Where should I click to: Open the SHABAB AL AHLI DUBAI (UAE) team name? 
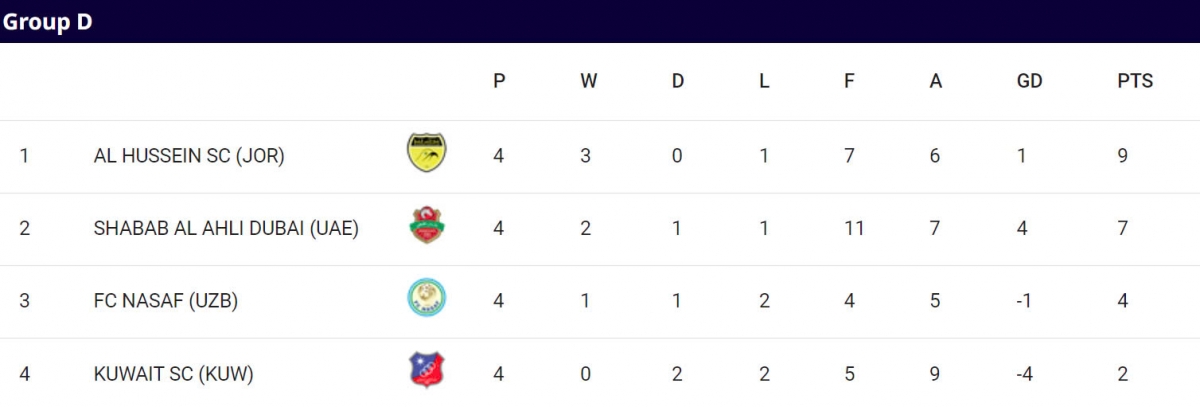pyautogui.click(x=226, y=228)
